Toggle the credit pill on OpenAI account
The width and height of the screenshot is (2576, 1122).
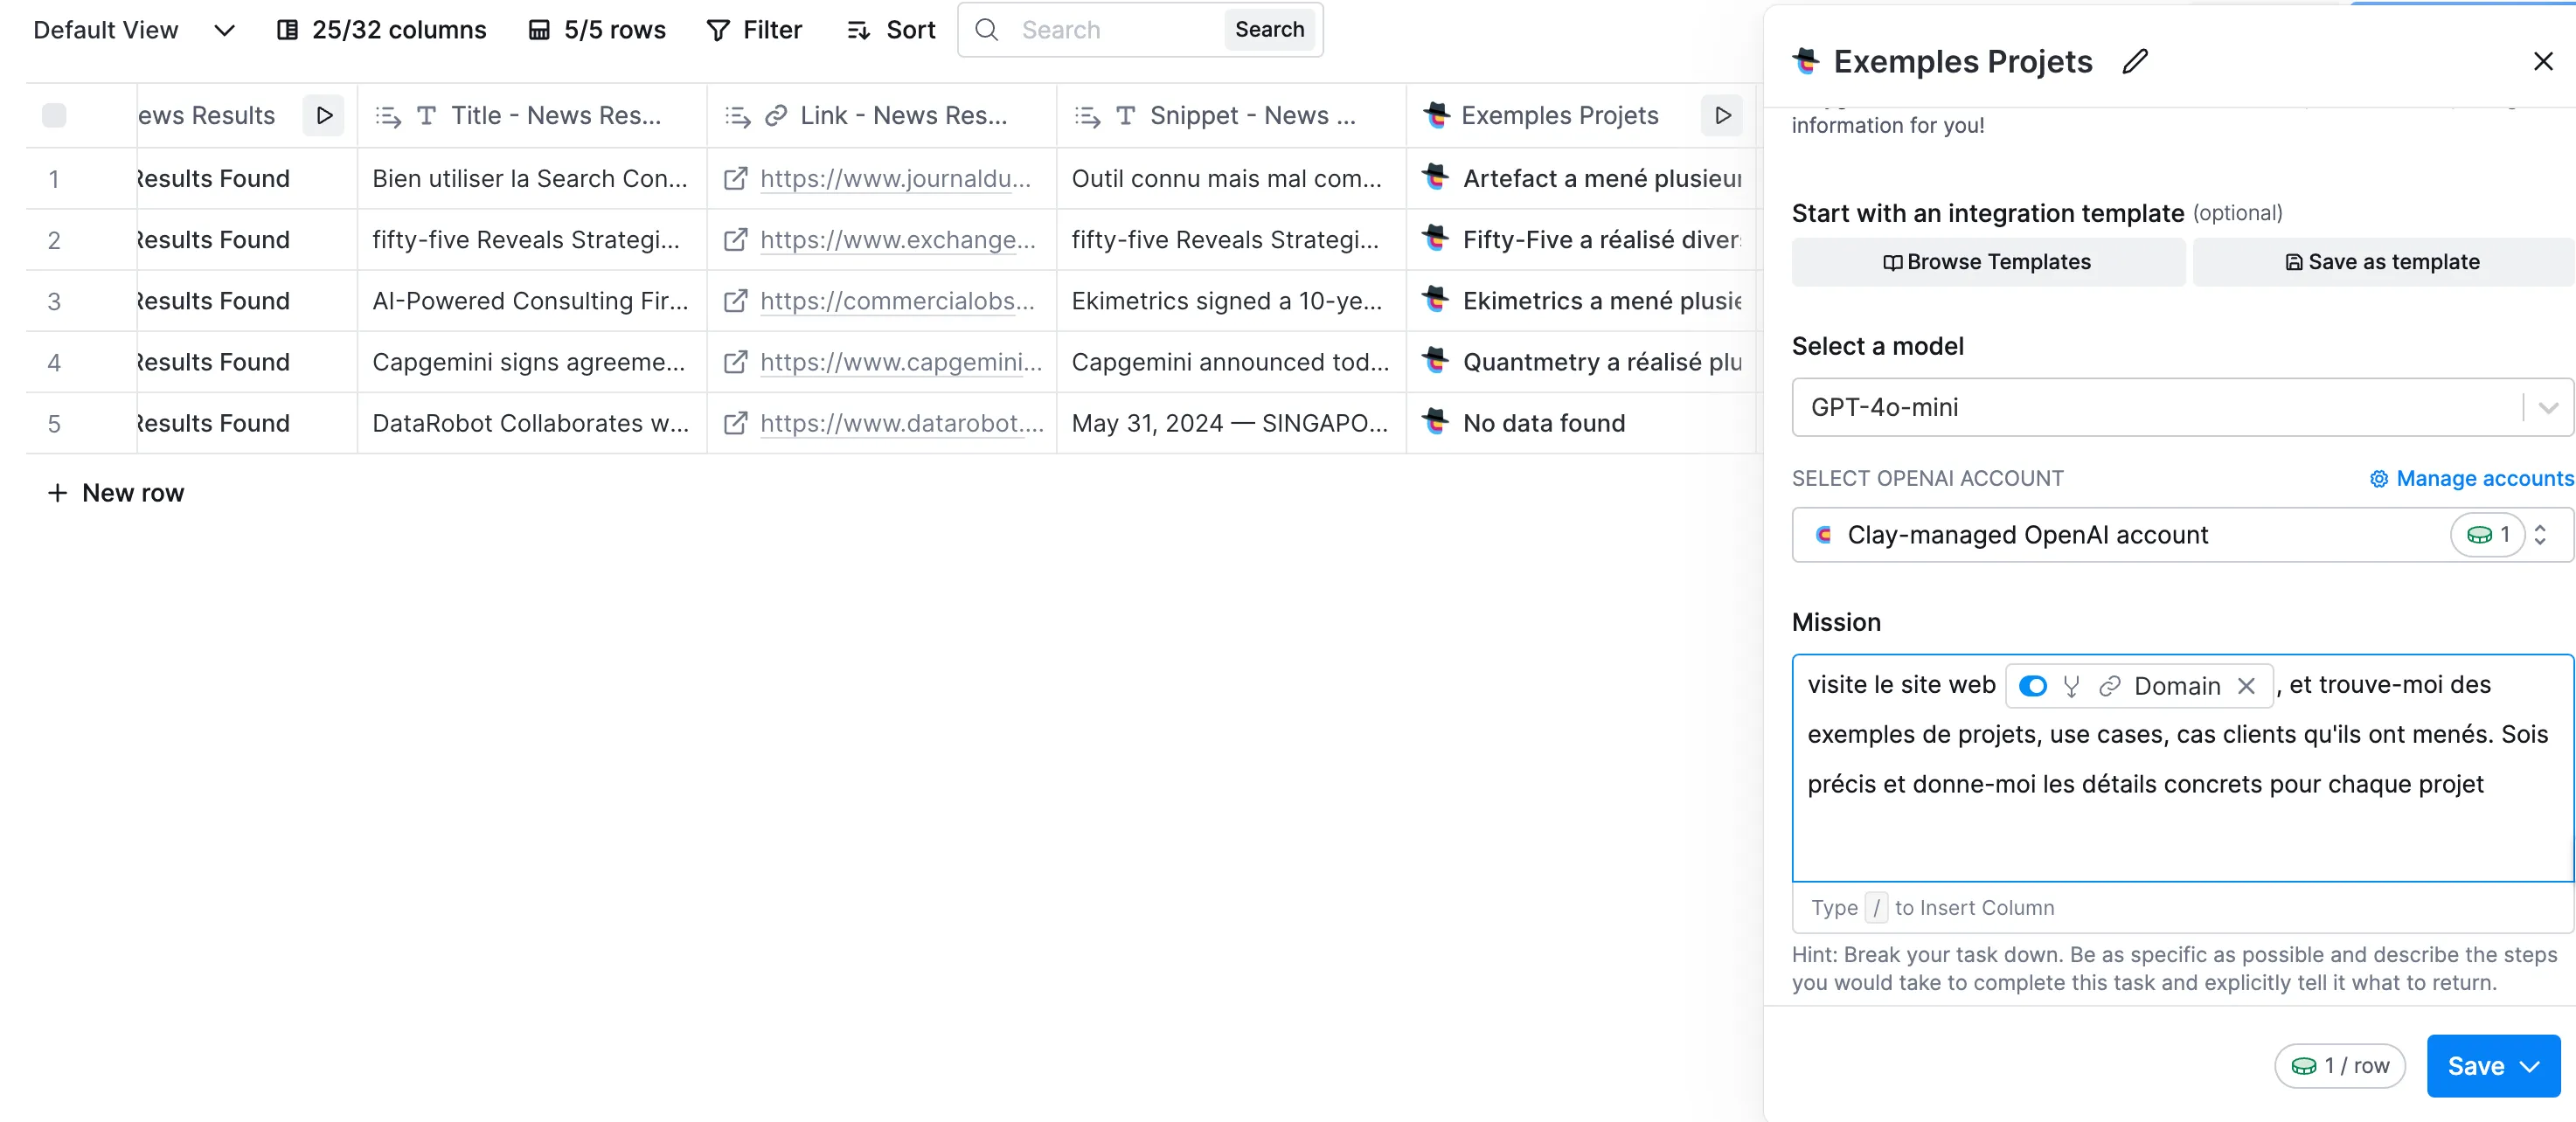tap(2487, 535)
